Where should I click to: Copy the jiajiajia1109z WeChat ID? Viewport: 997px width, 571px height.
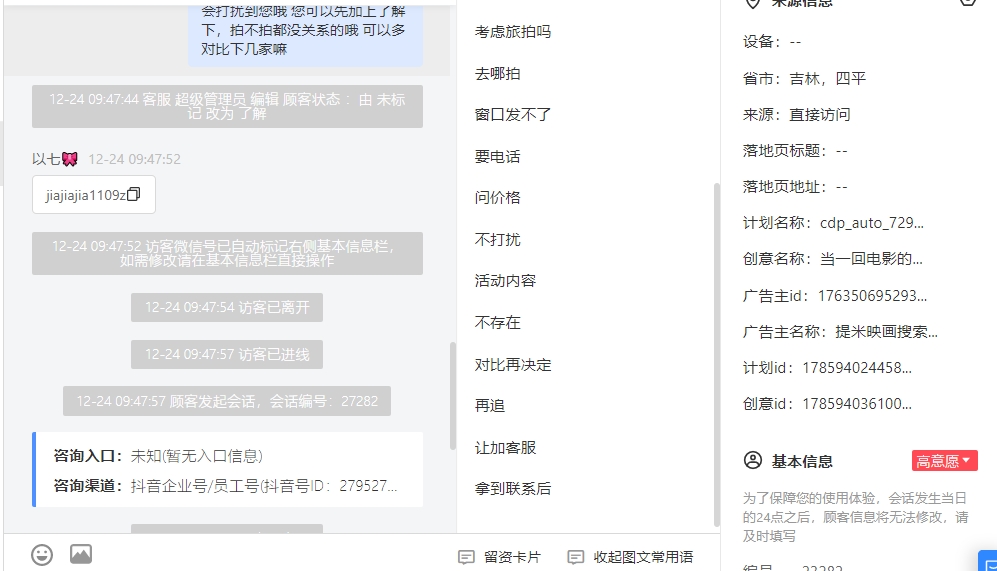coord(134,195)
